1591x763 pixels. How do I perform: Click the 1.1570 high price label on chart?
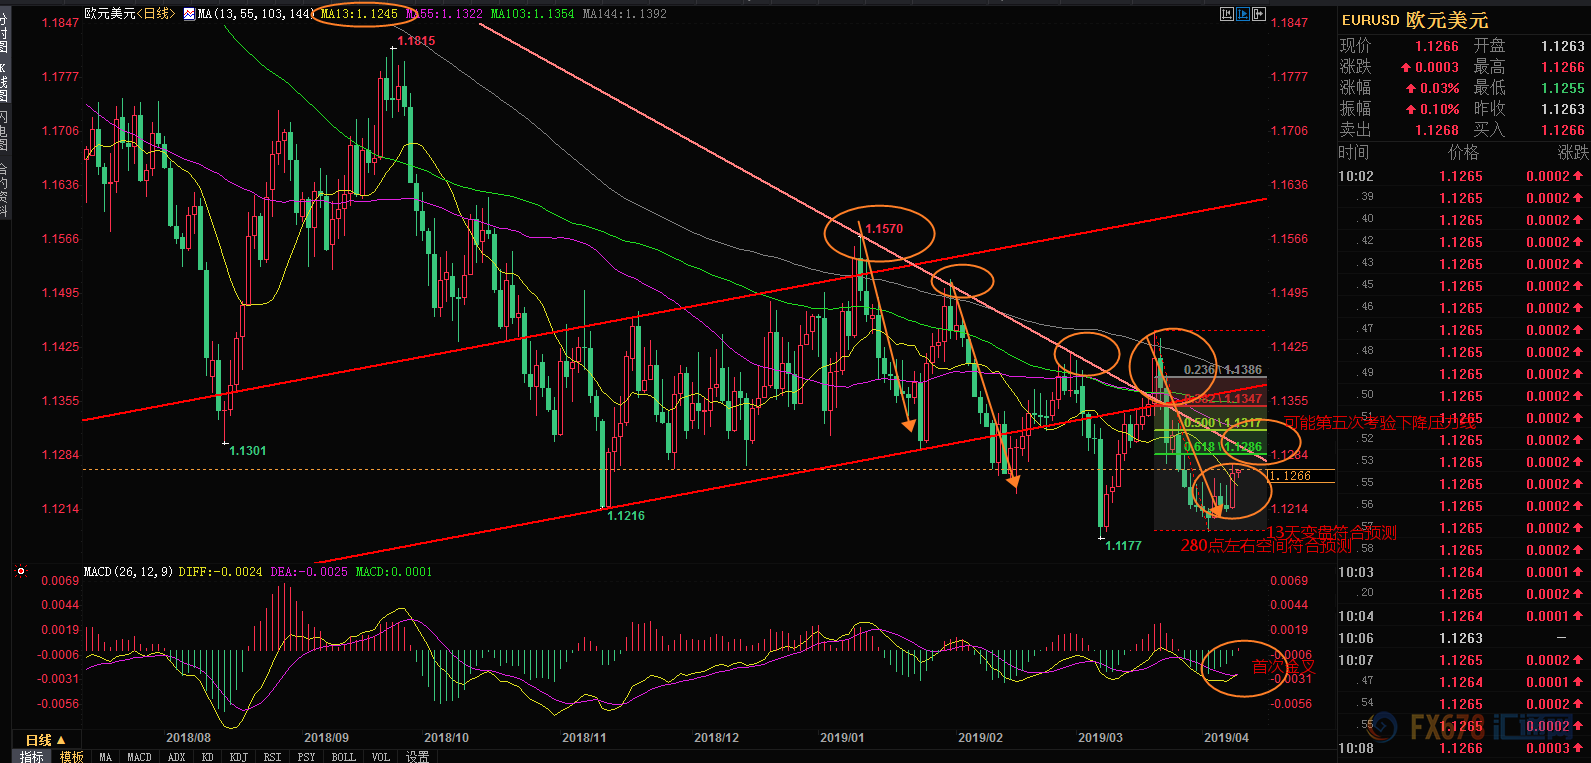[x=884, y=229]
